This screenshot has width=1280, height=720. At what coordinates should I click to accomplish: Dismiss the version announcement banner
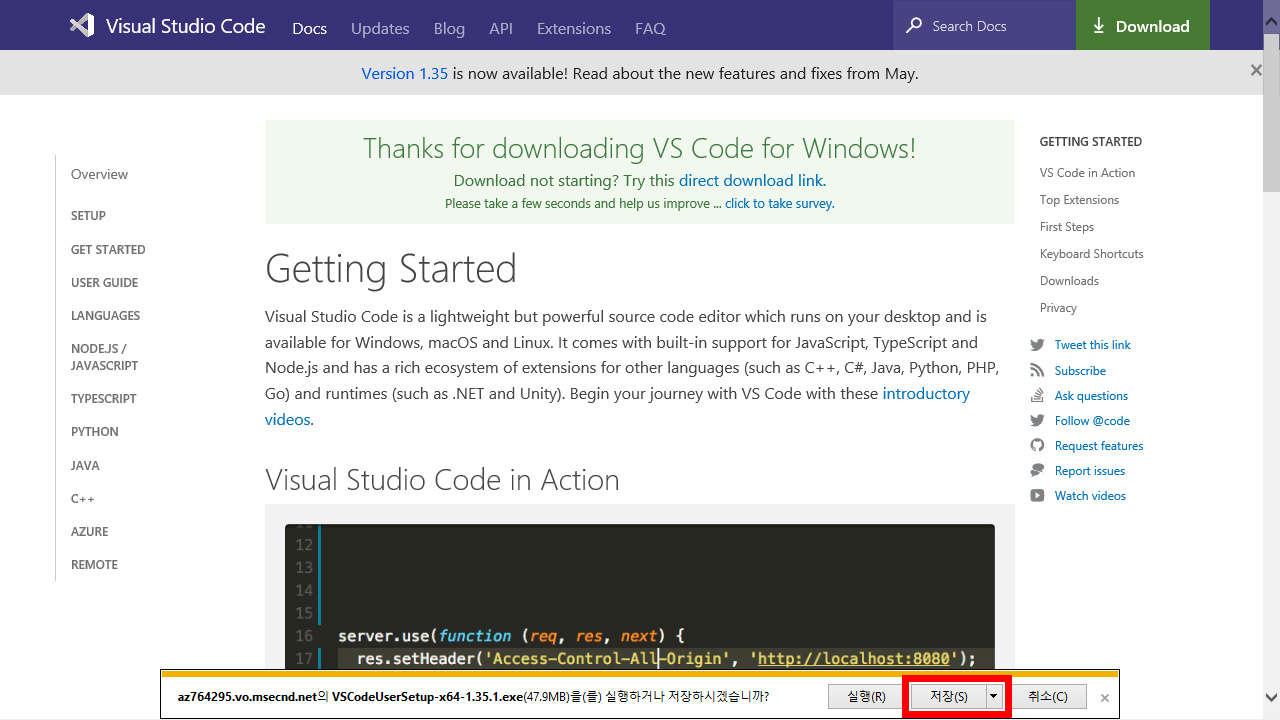click(1256, 70)
